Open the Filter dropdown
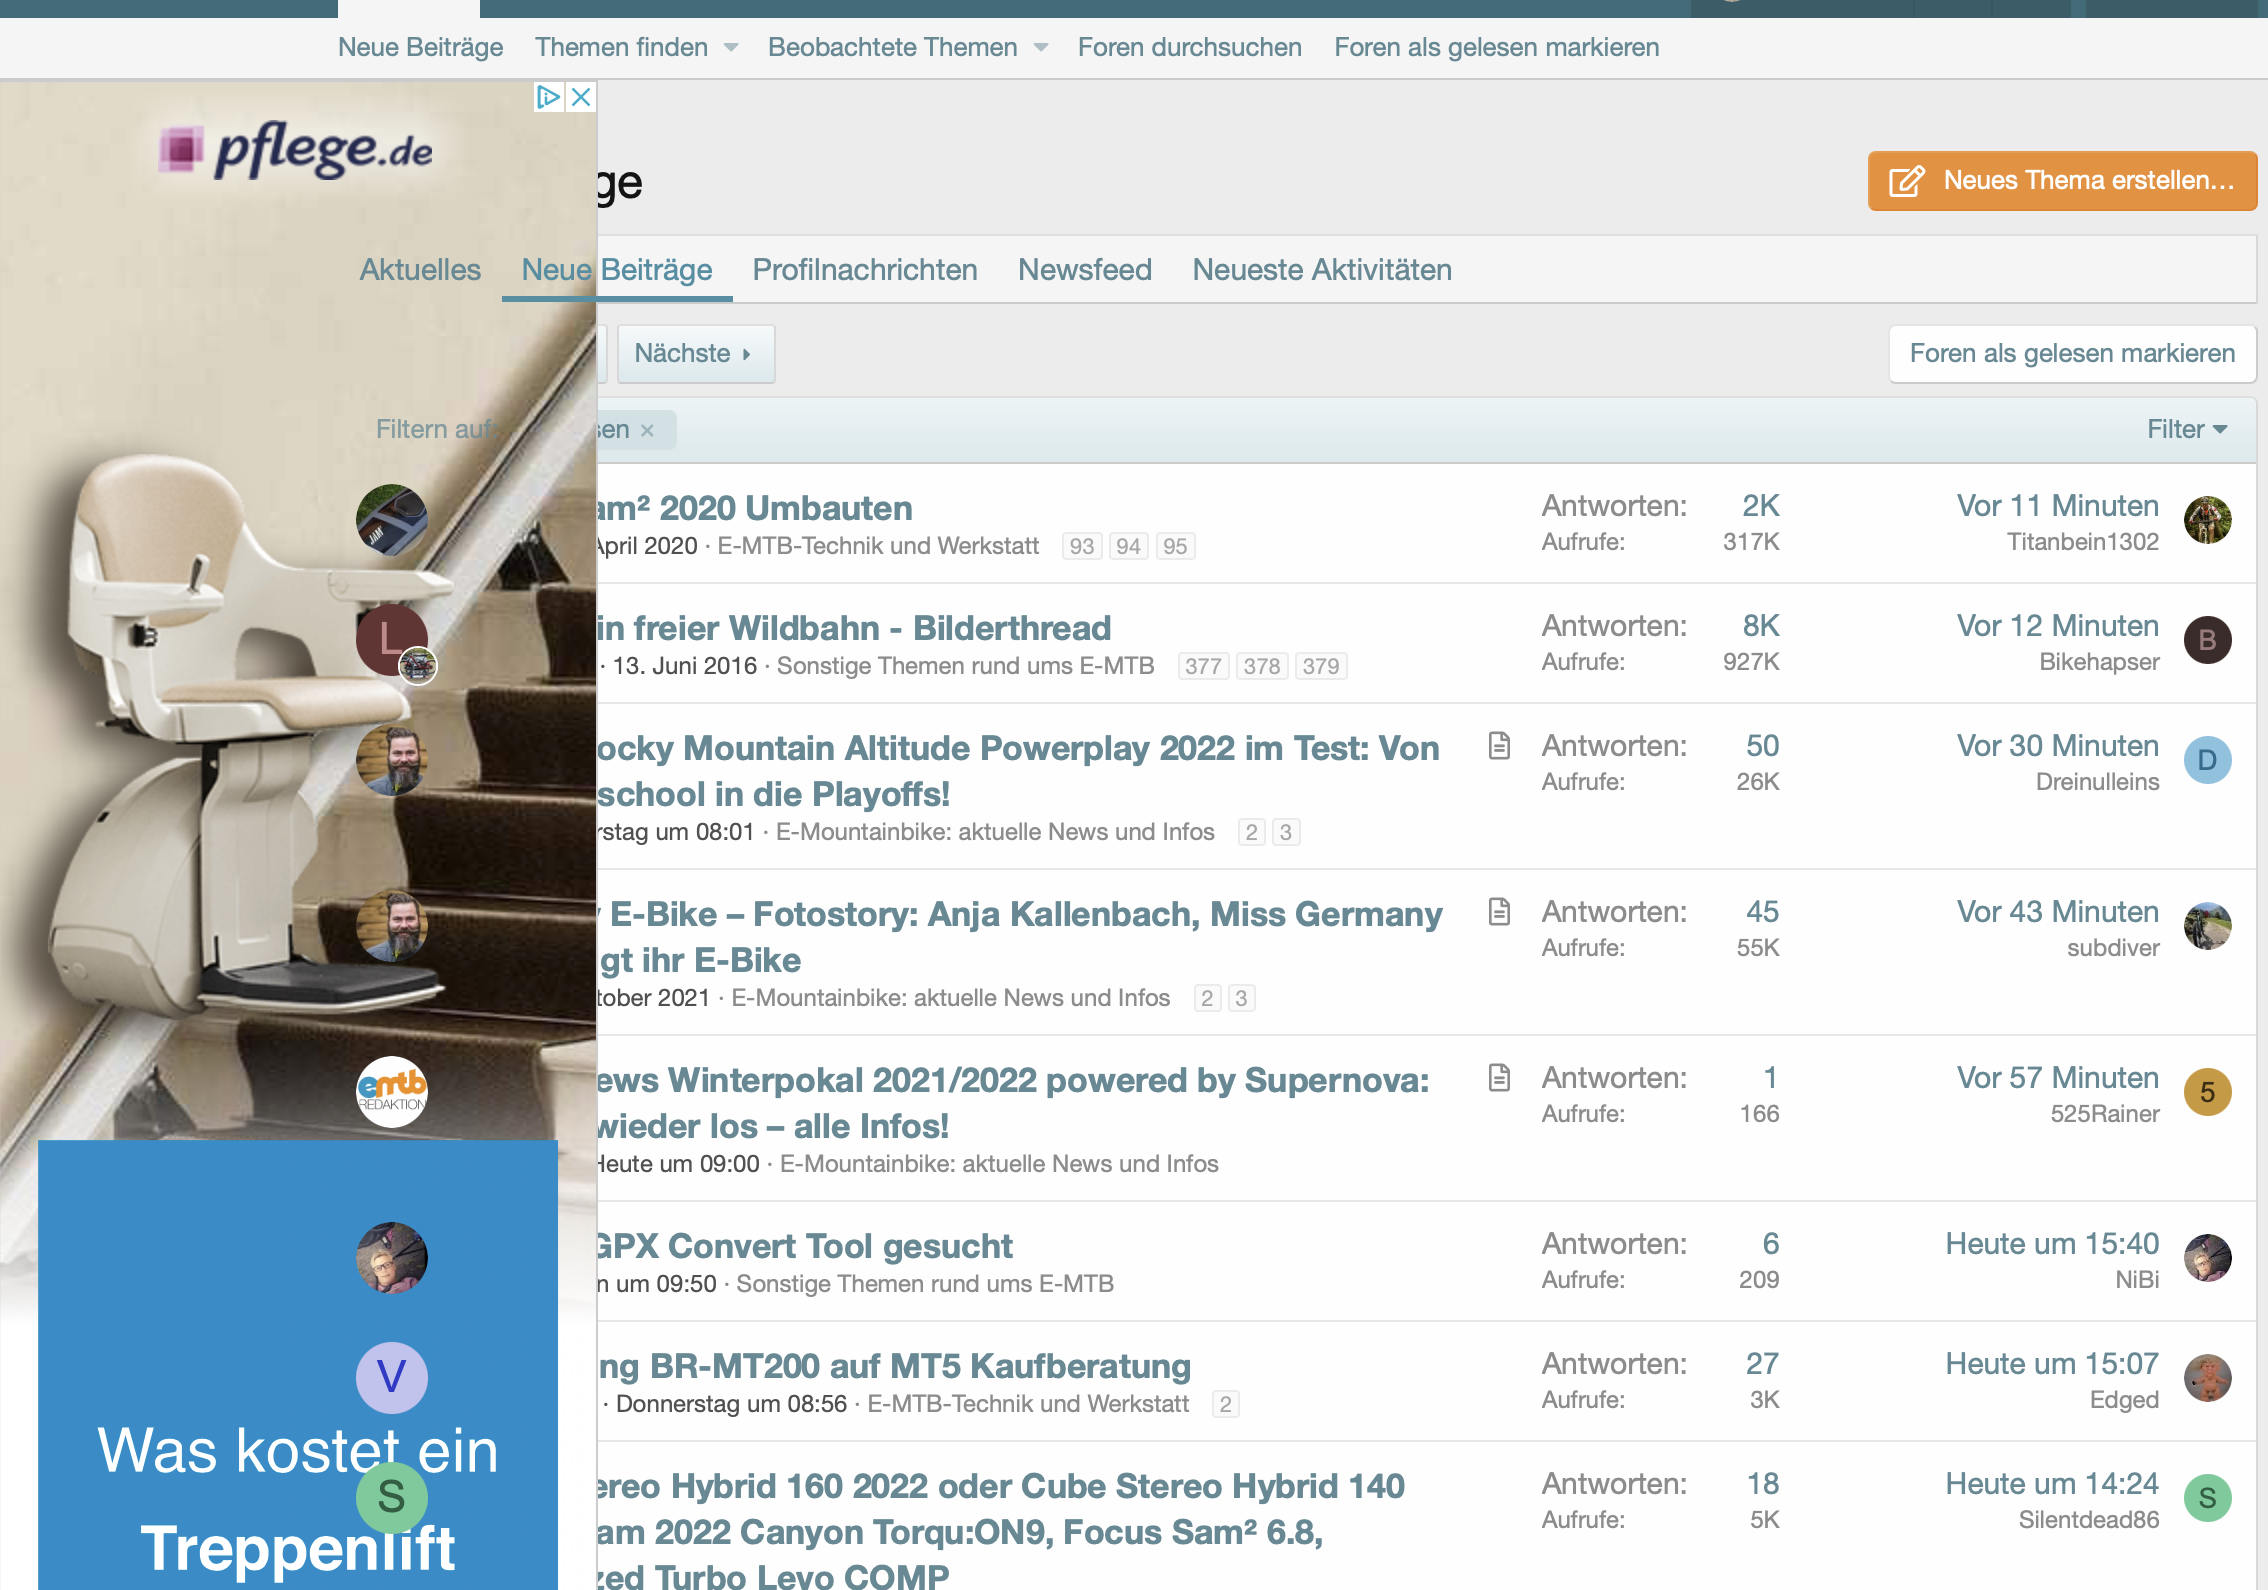Viewport: 2268px width, 1590px height. (x=2186, y=430)
